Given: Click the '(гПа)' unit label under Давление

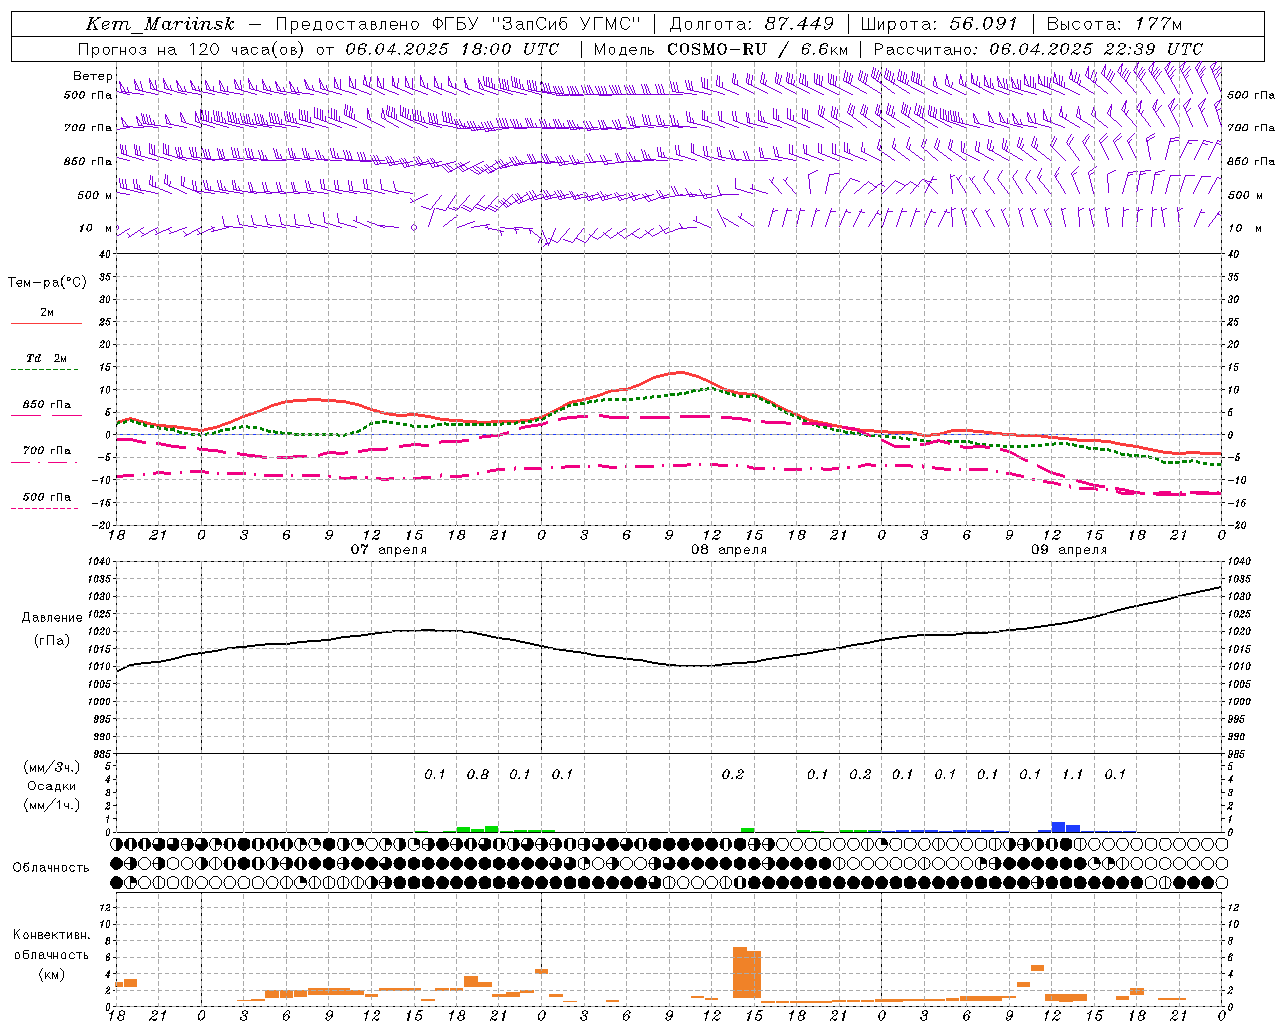Looking at the screenshot, I should tap(51, 640).
